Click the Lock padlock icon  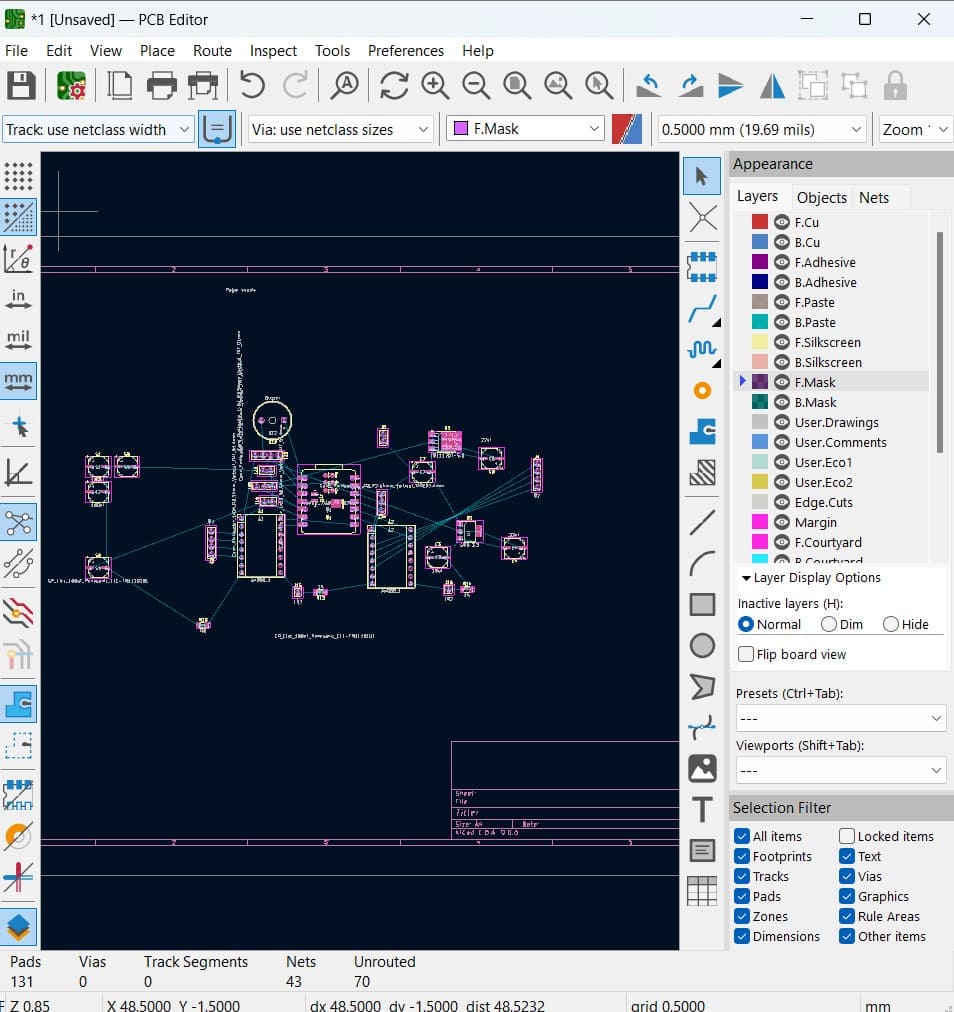[895, 85]
